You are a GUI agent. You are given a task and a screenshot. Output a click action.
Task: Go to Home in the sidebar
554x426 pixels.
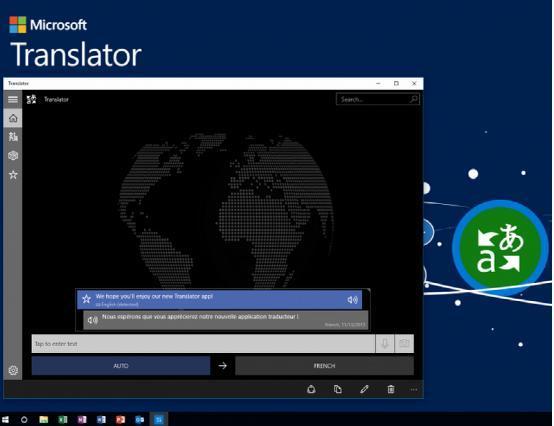[13, 118]
